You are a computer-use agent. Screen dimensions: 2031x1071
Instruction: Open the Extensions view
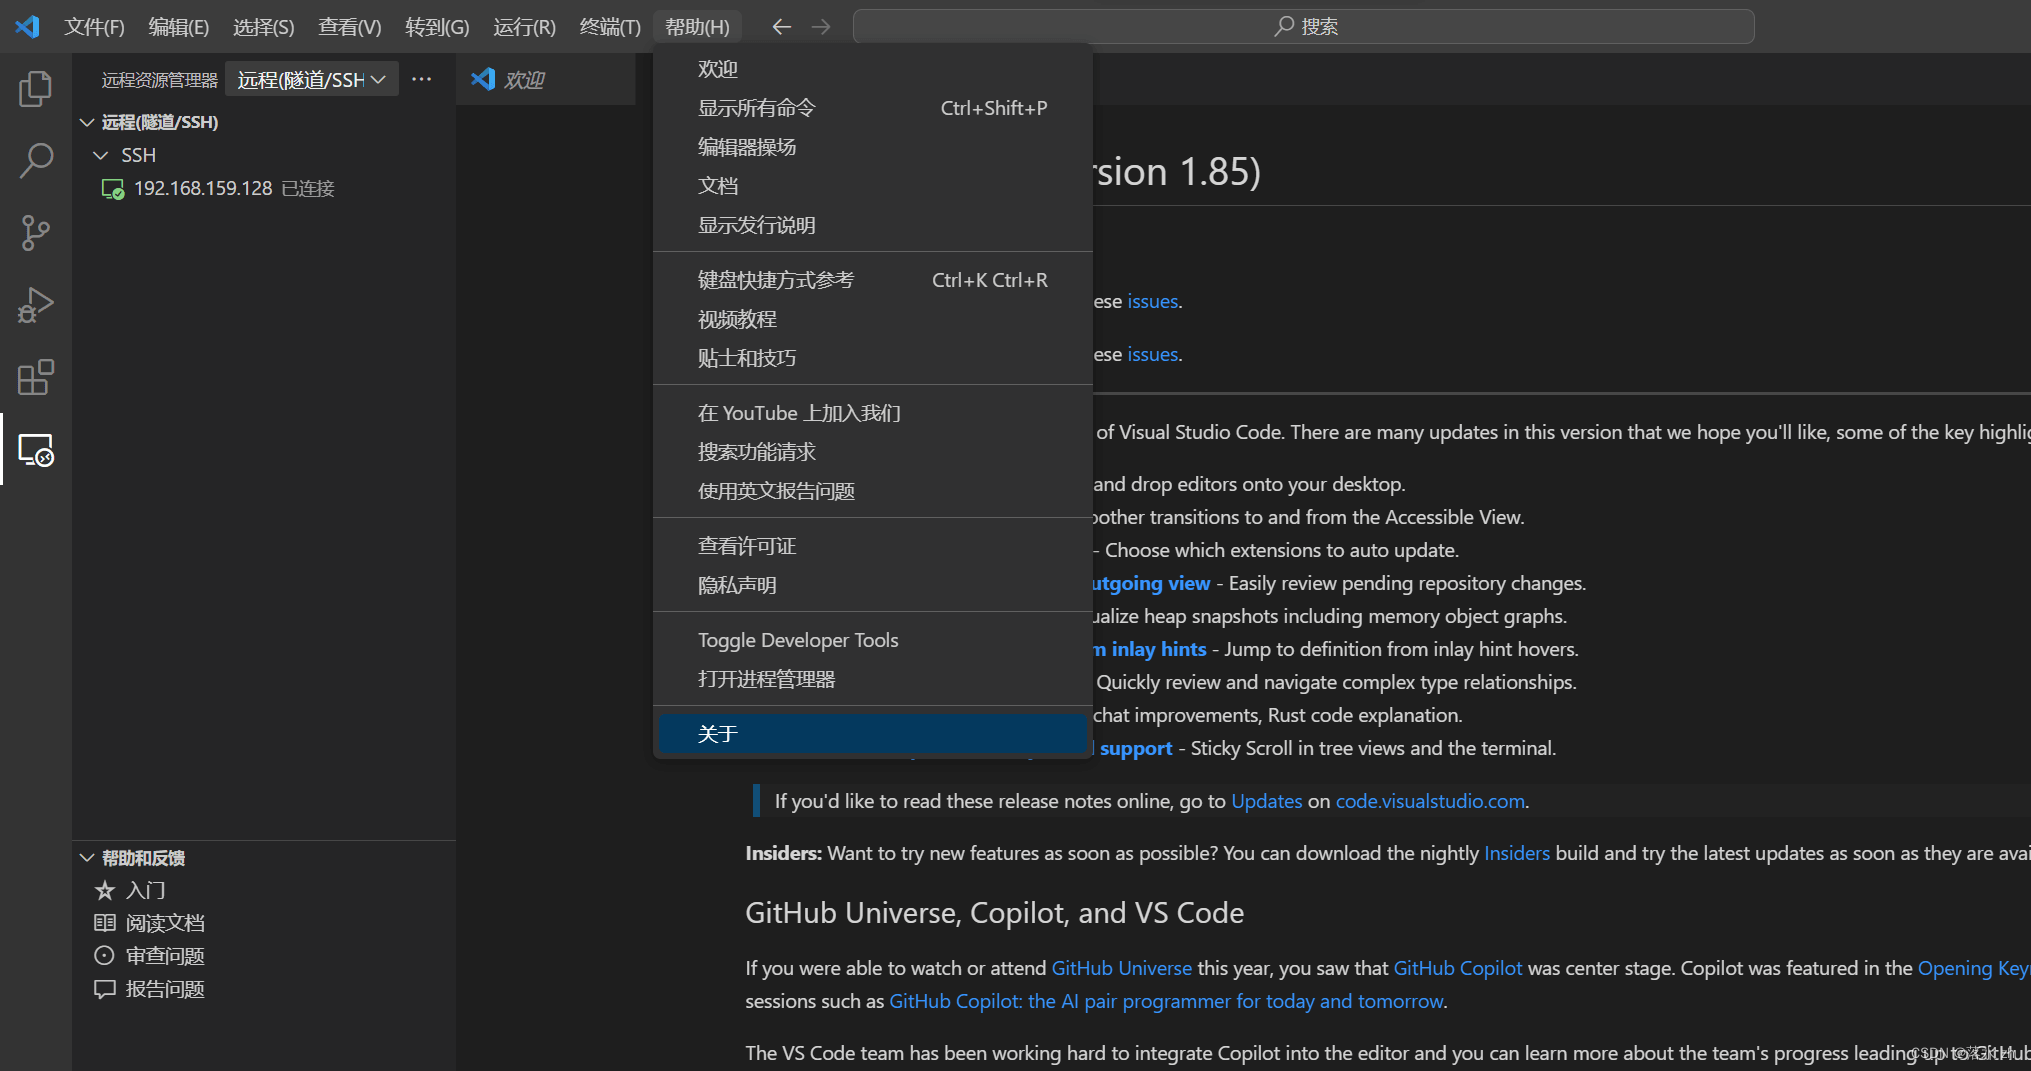[x=35, y=378]
